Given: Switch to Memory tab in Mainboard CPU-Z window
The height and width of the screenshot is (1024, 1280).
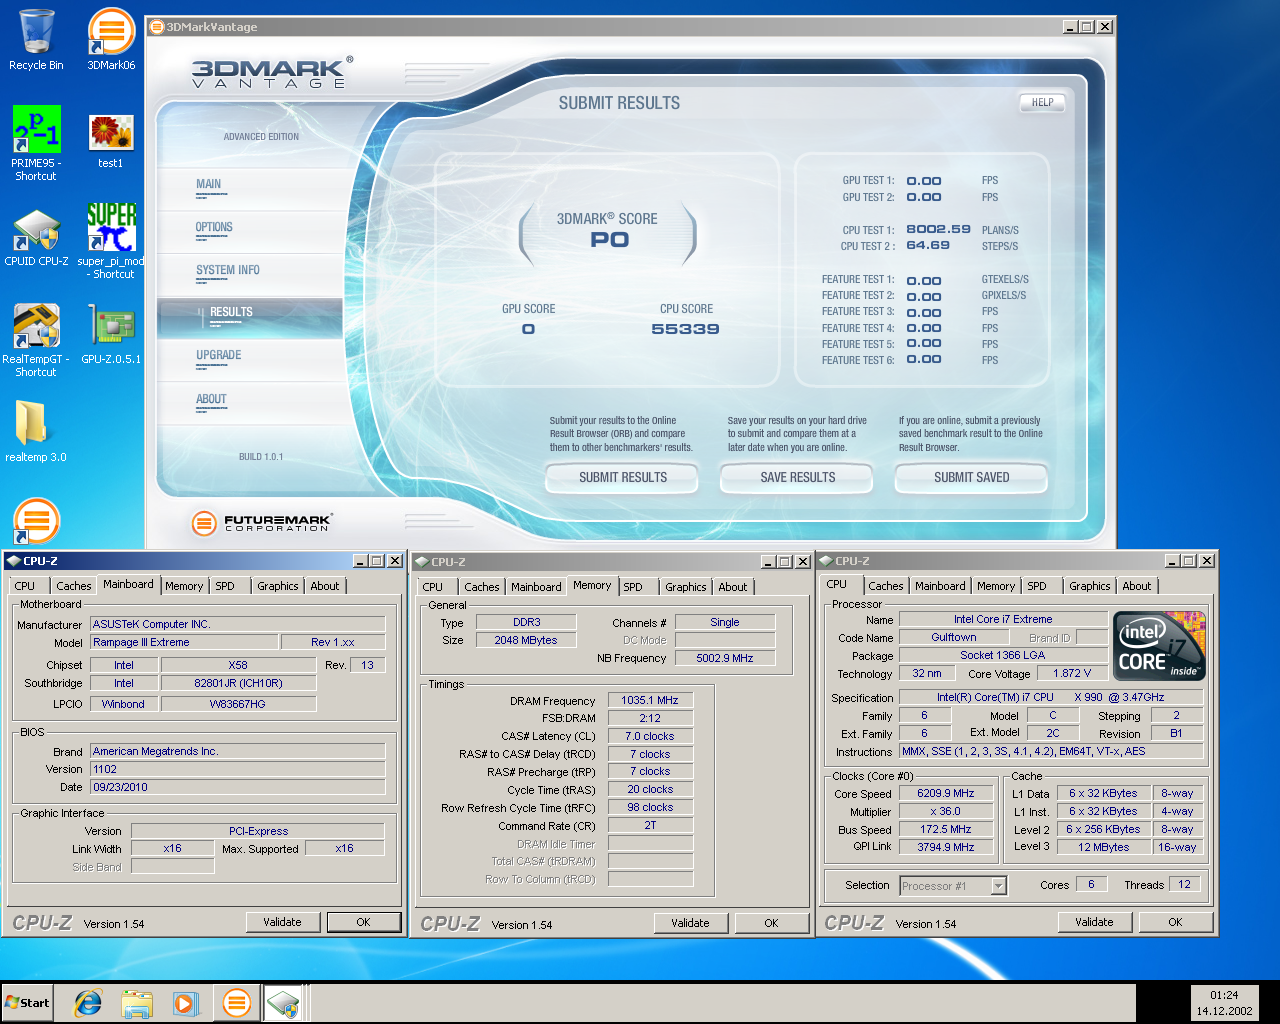Looking at the screenshot, I should pos(184,586).
